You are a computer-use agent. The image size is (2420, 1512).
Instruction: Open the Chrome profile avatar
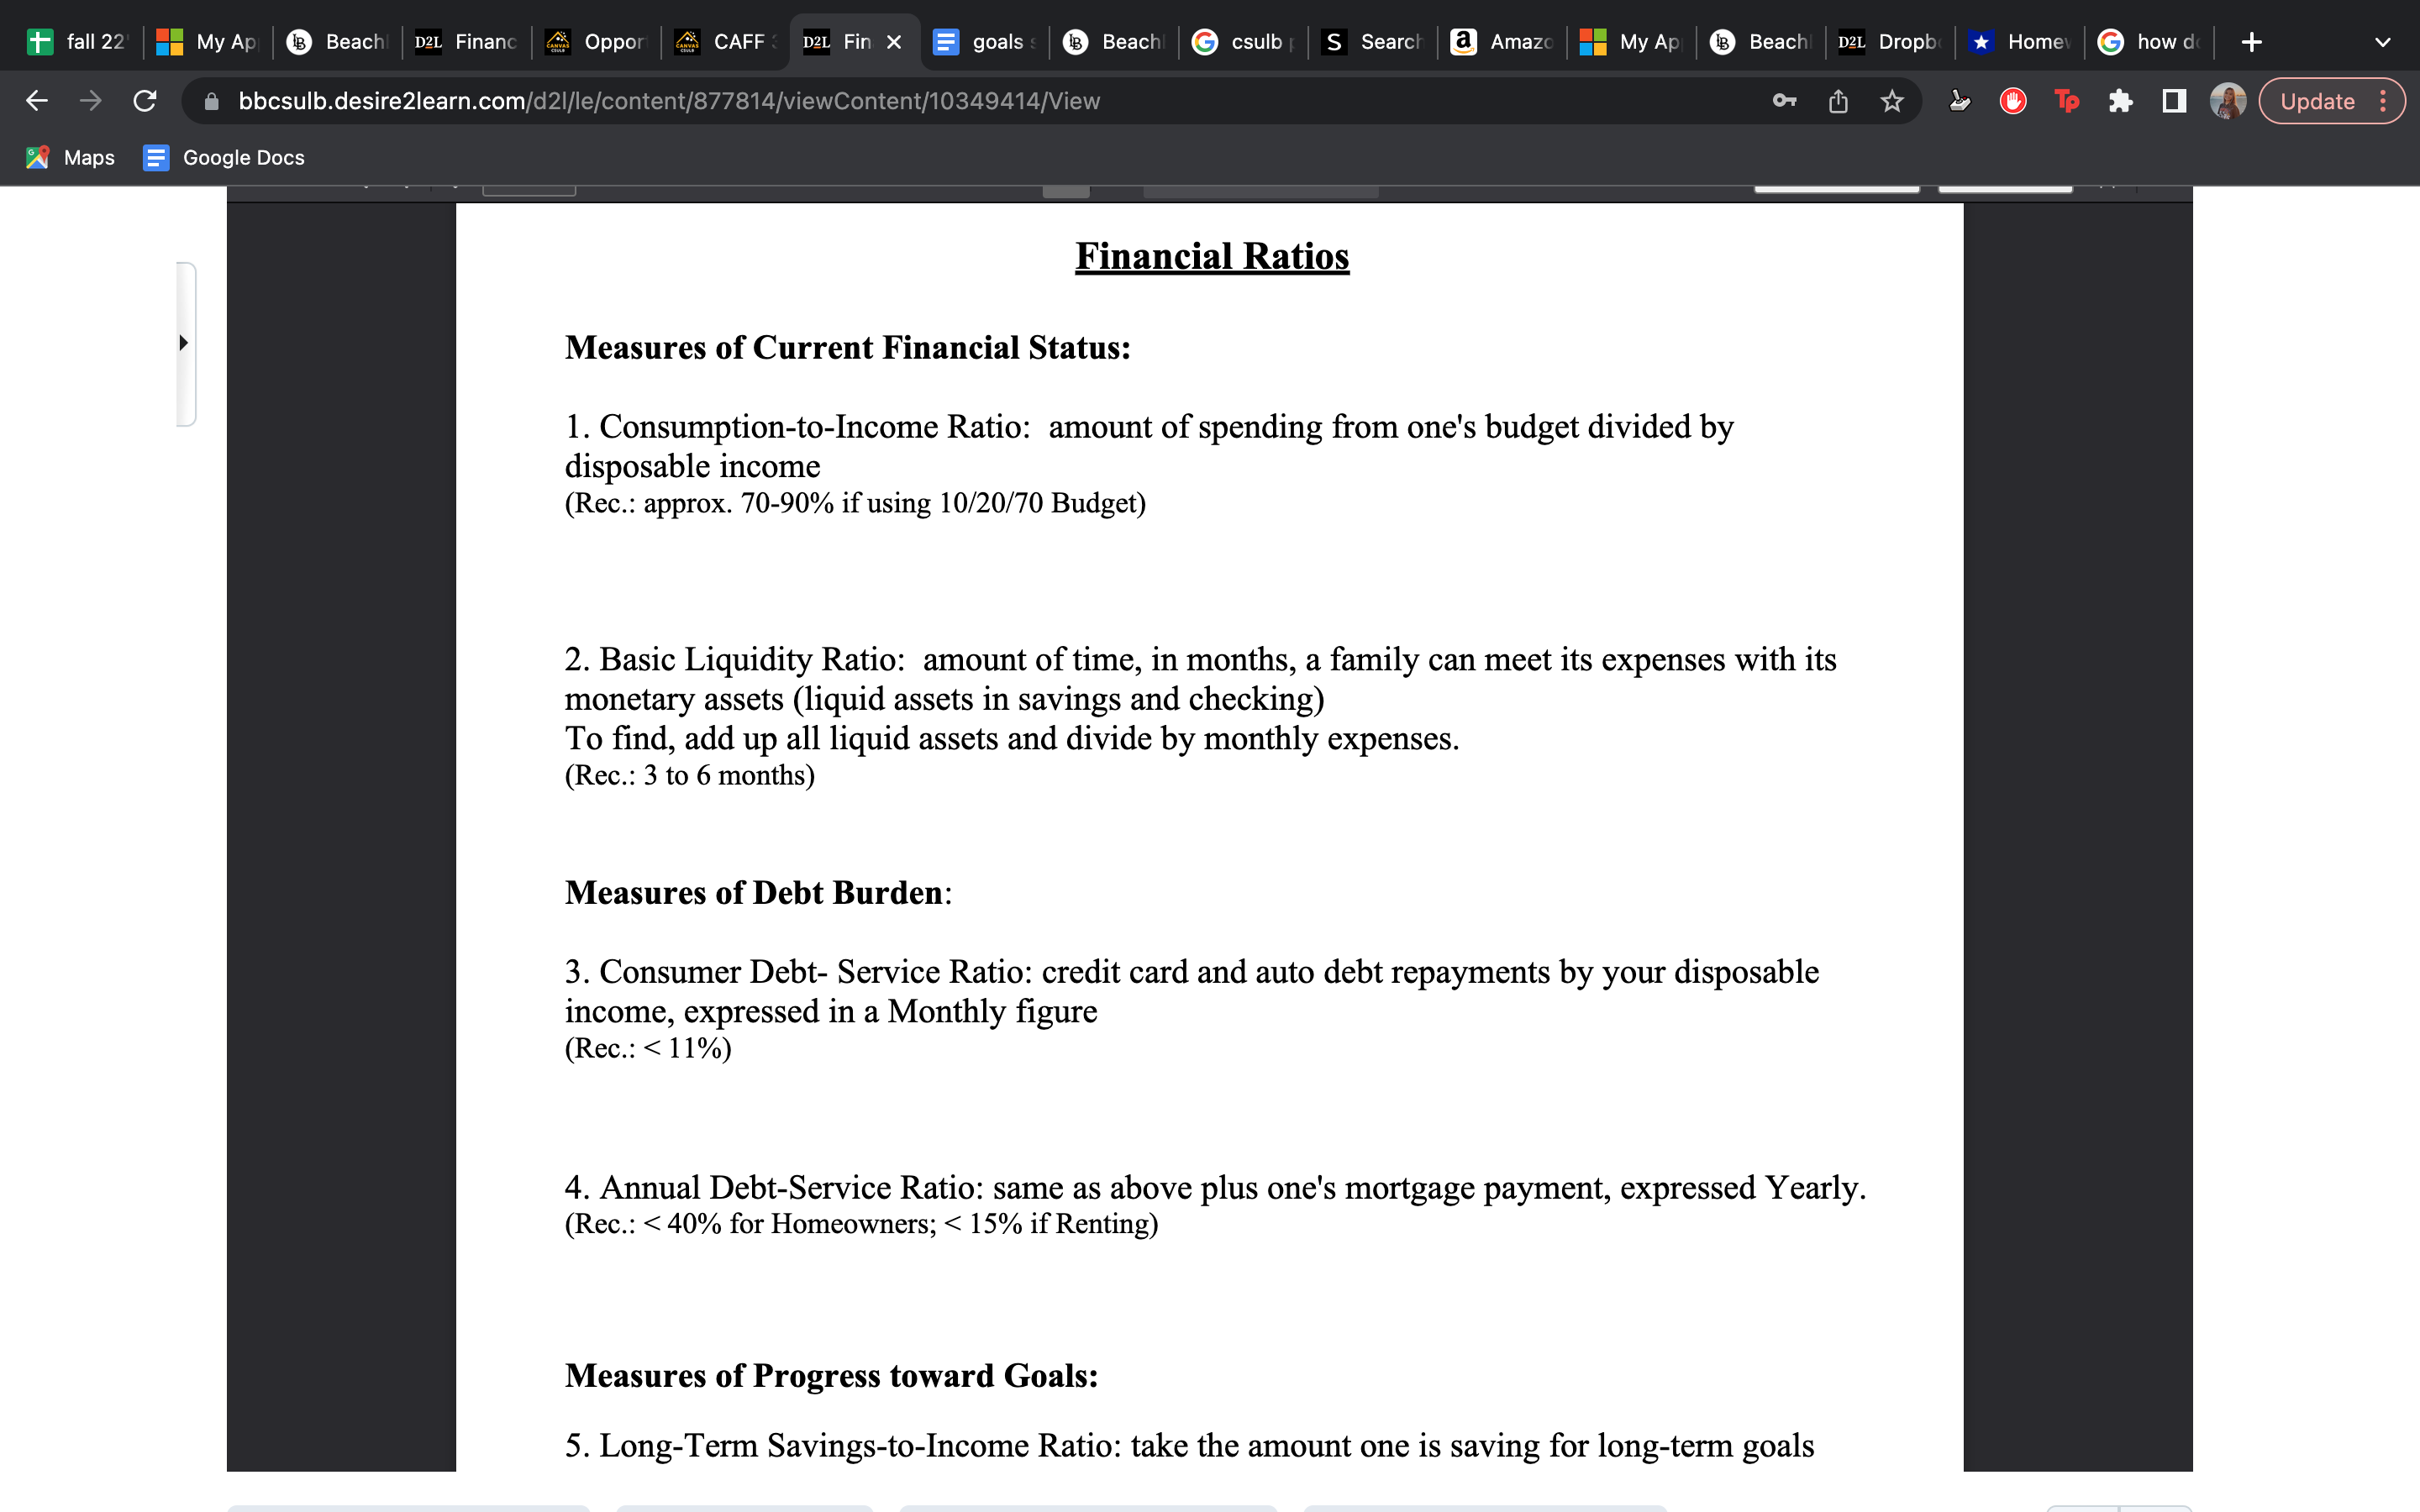tap(2227, 101)
